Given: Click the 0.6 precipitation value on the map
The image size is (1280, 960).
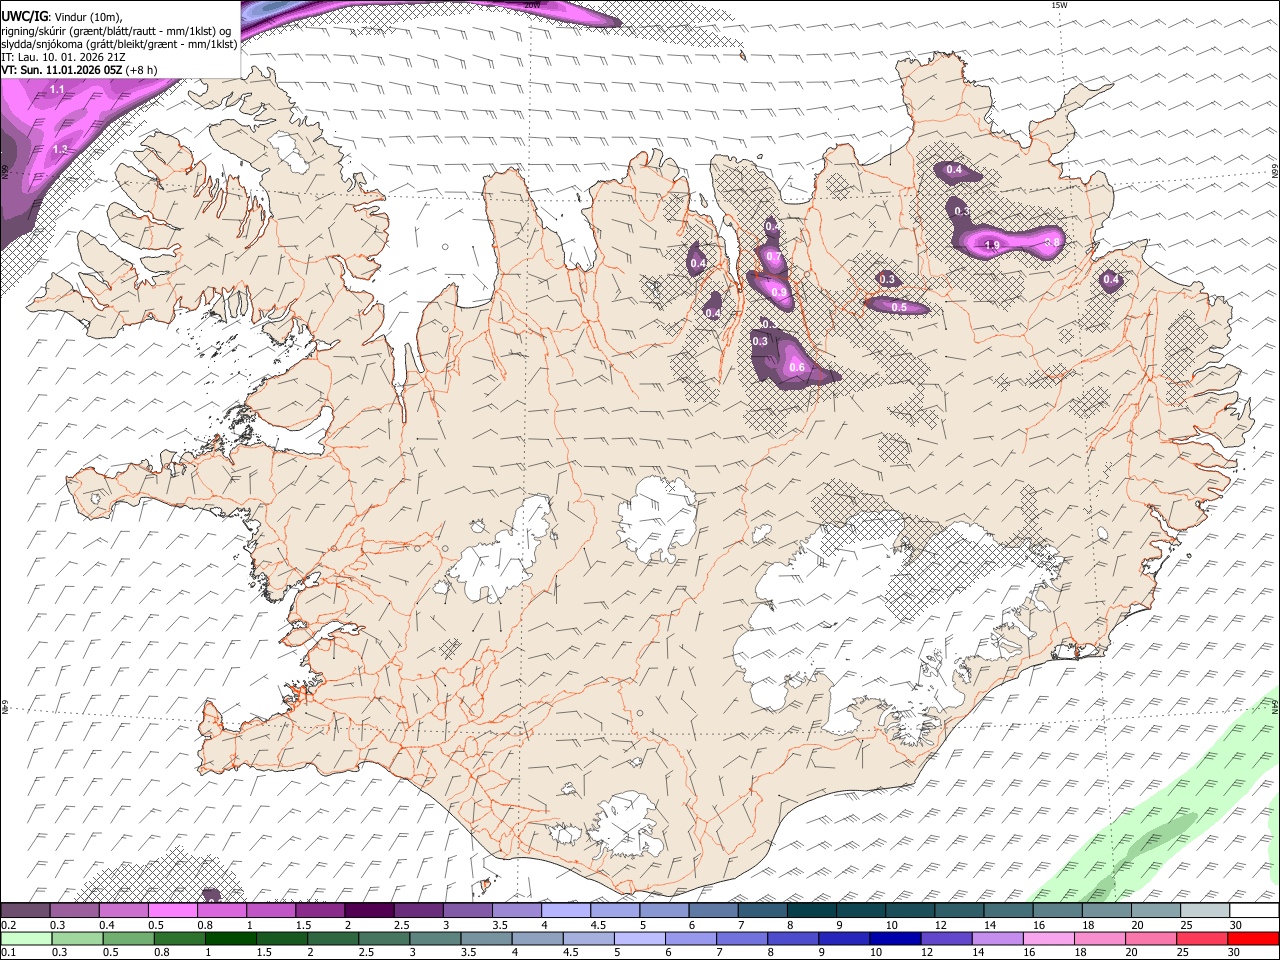Looking at the screenshot, I should (x=797, y=368).
